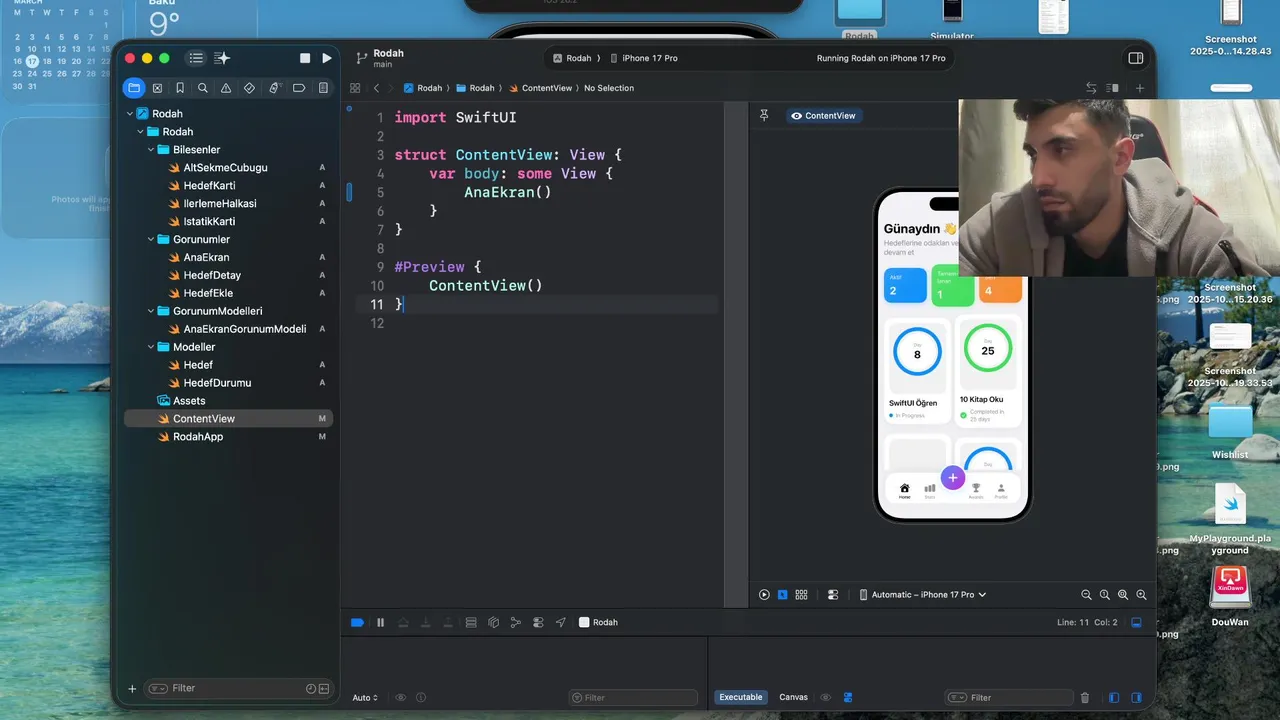Select the Executable console tab

click(x=741, y=697)
